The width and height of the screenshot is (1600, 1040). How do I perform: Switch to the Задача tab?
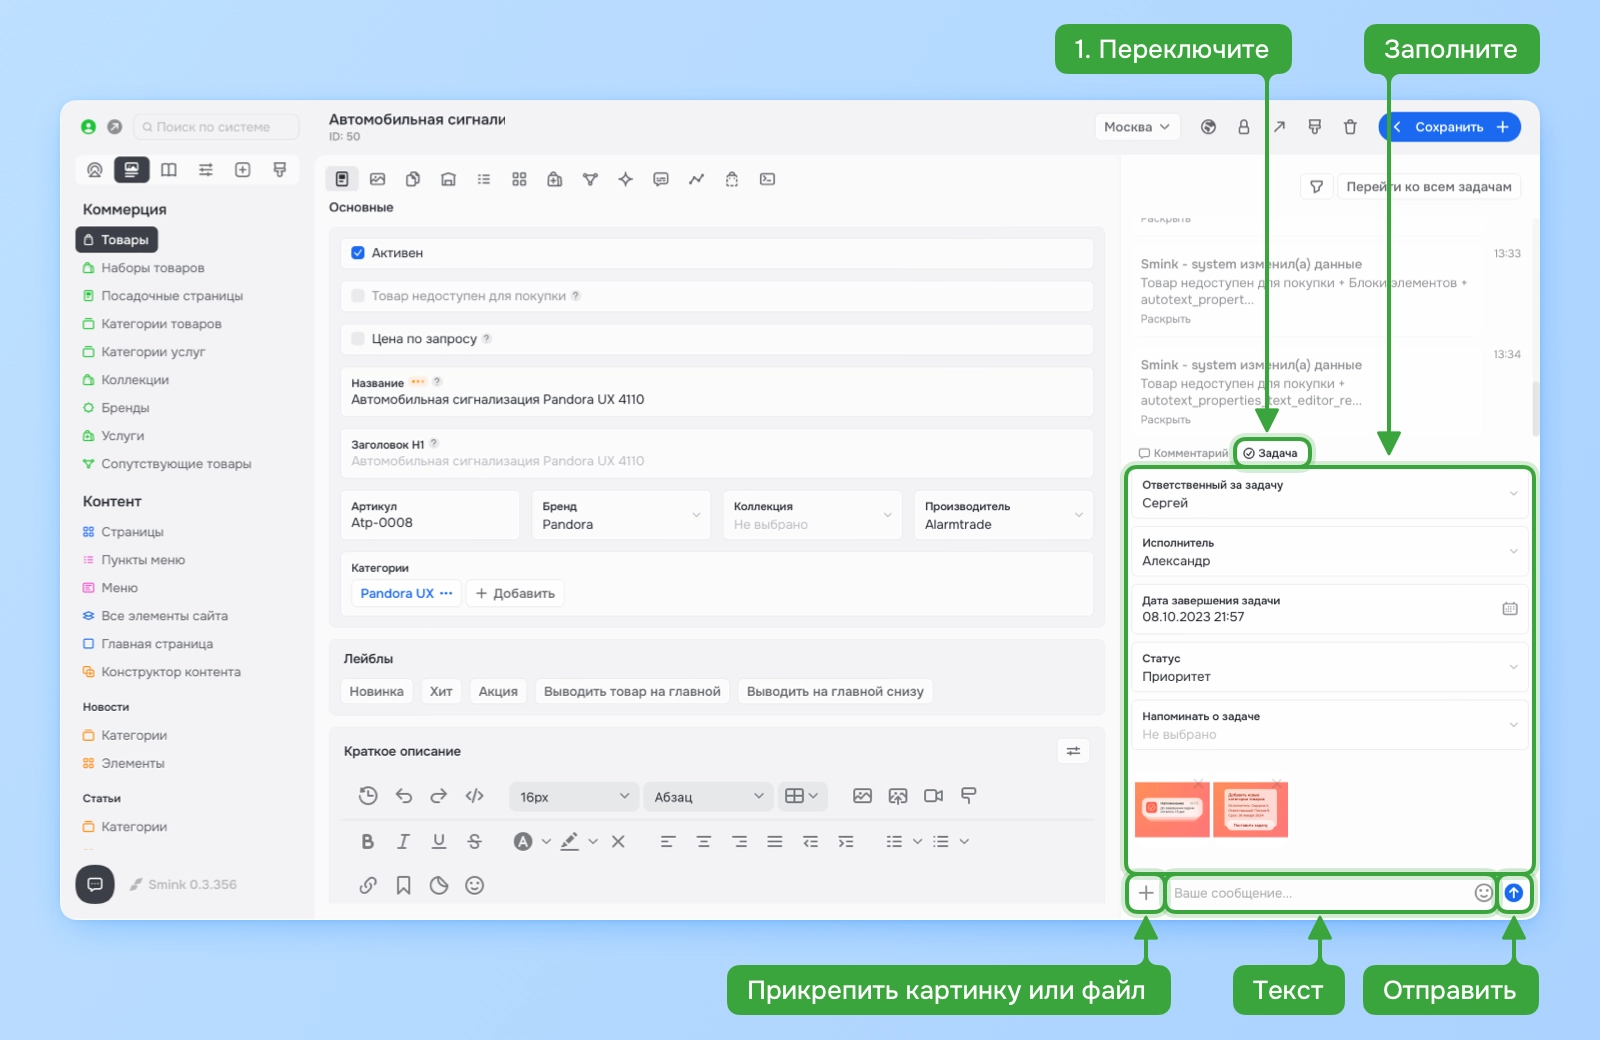pyautogui.click(x=1270, y=453)
